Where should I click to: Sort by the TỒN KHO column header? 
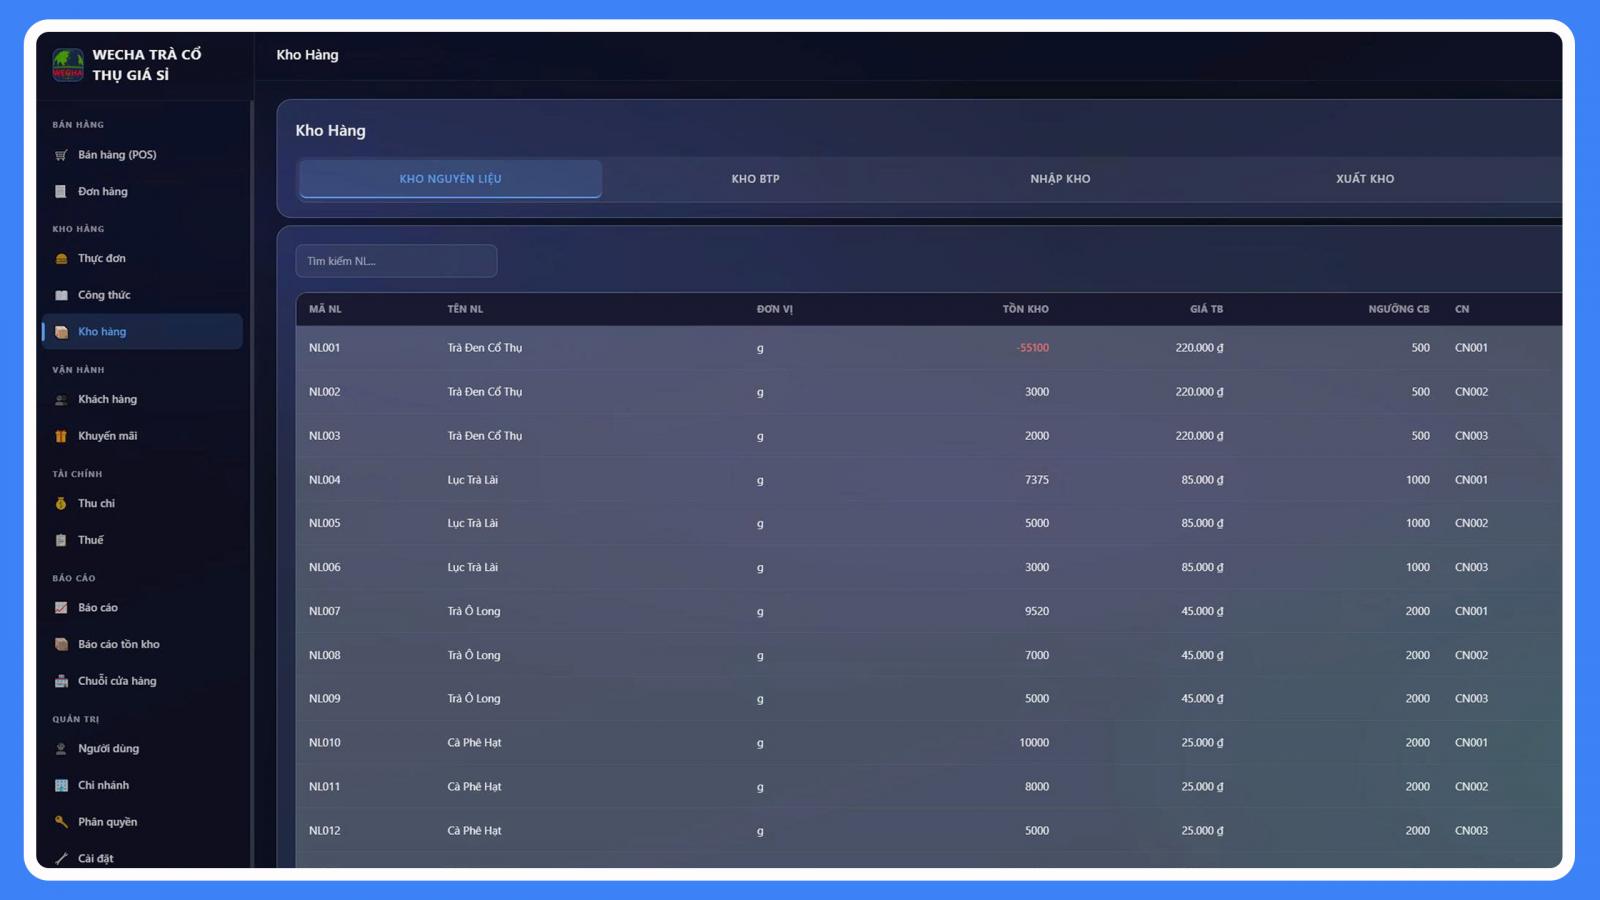tap(1025, 309)
